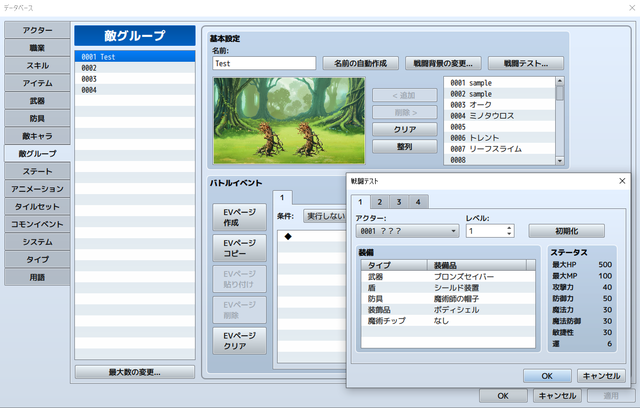Select enemy 0001 sample
Screen dimensions: 640x408
pos(500,83)
